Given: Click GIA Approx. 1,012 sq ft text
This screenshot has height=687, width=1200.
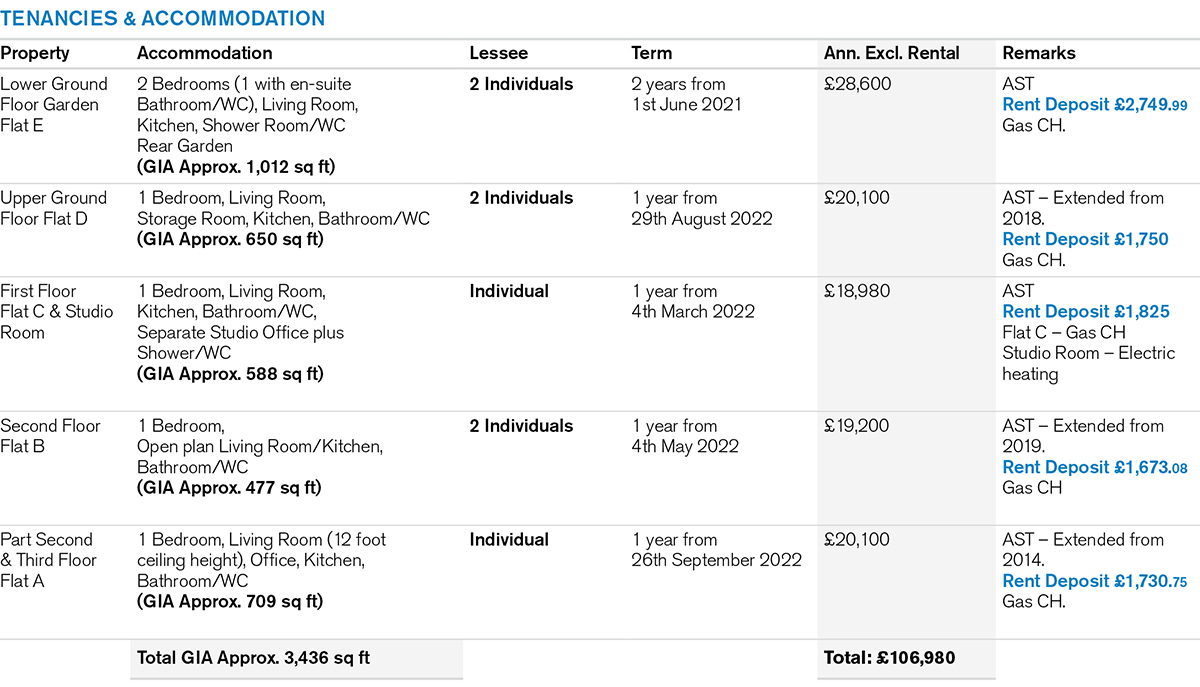Looking at the screenshot, I should pyautogui.click(x=237, y=167).
